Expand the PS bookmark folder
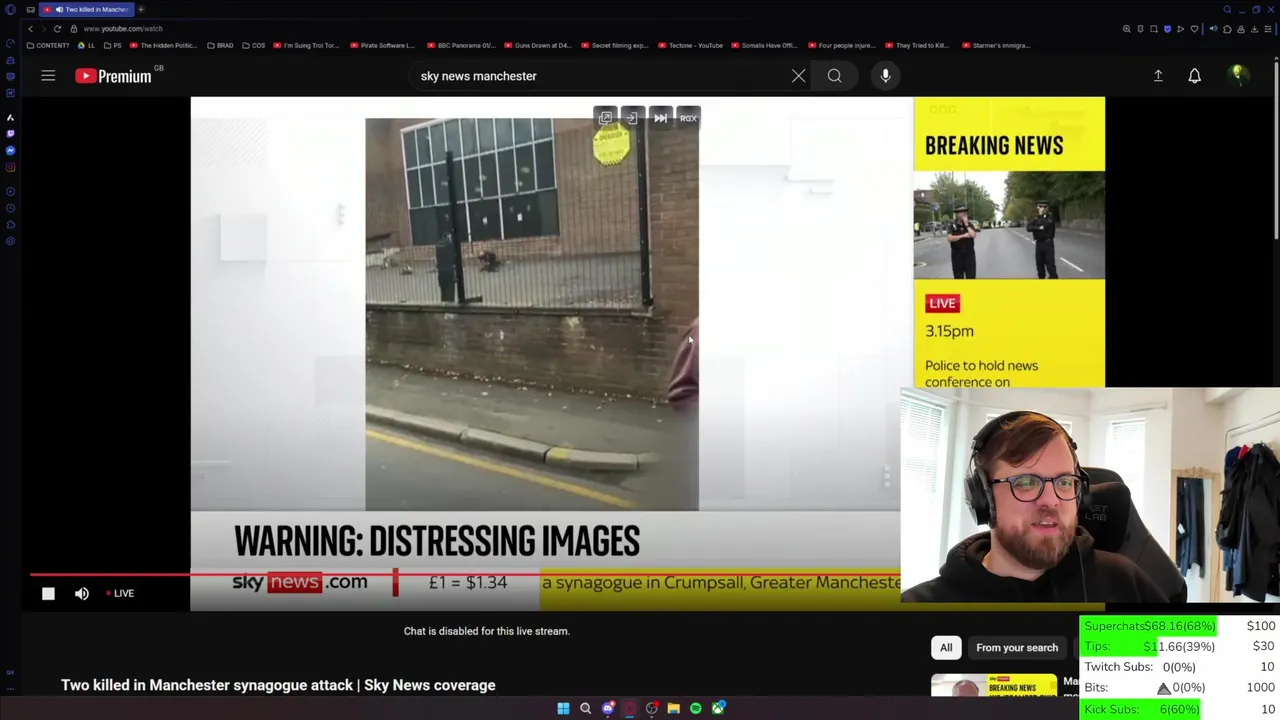1280x720 pixels. (113, 45)
